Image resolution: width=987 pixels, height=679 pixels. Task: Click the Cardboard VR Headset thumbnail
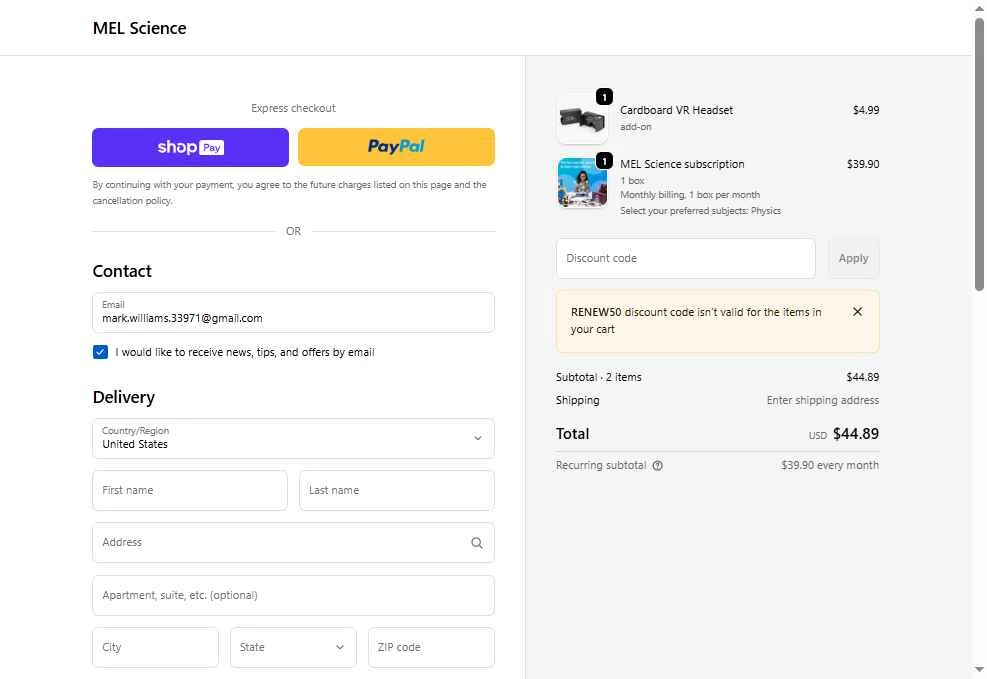pyautogui.click(x=582, y=118)
